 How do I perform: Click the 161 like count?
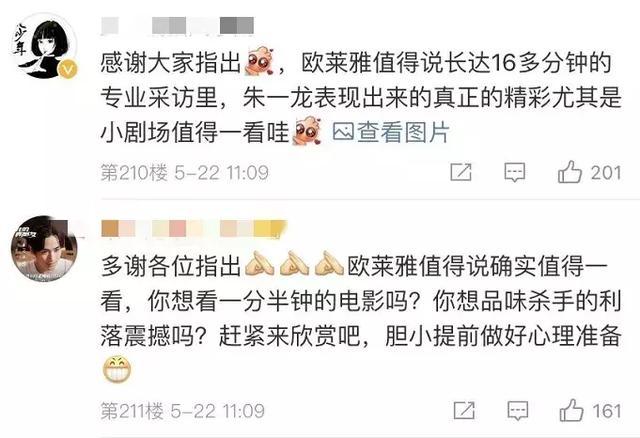[x=607, y=411]
